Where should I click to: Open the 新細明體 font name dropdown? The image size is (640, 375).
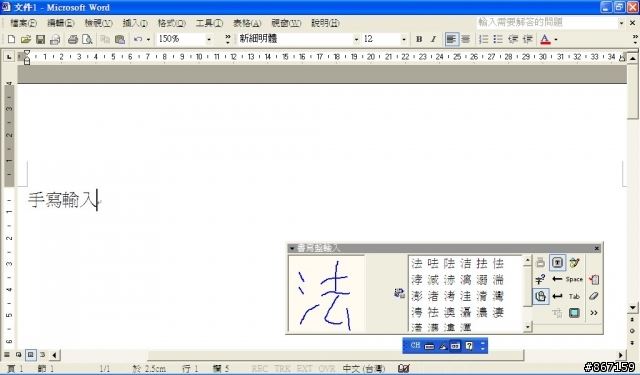click(356, 39)
